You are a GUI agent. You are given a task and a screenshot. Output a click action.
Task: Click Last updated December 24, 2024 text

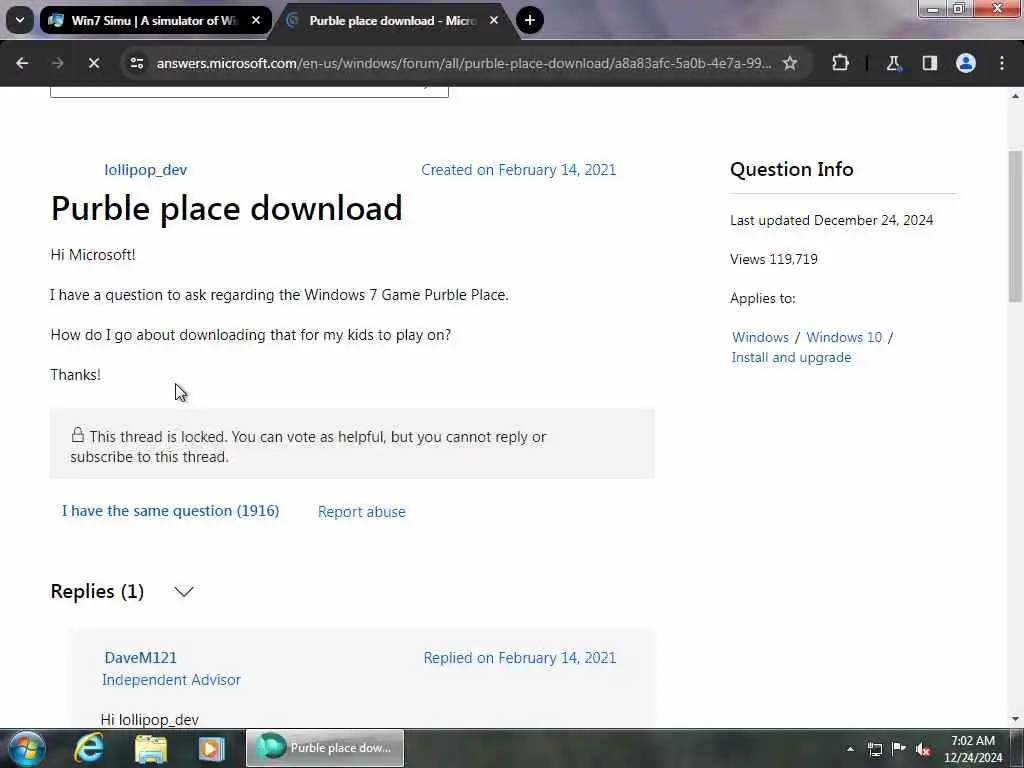coord(831,220)
